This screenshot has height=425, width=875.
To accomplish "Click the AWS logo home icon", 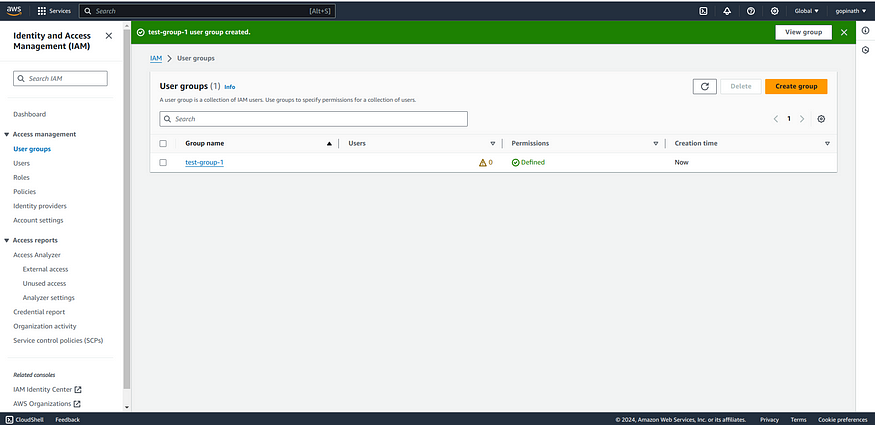I will tap(14, 11).
